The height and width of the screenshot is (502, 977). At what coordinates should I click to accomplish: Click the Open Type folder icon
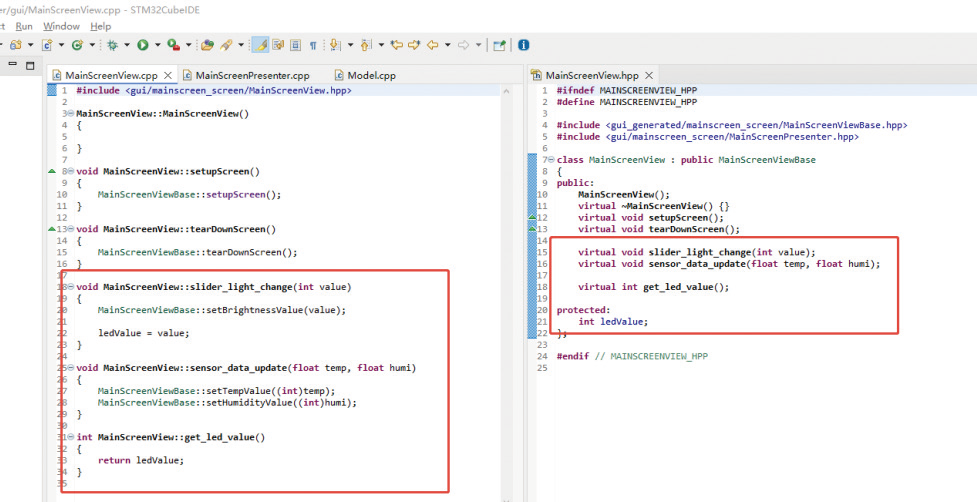[x=207, y=45]
